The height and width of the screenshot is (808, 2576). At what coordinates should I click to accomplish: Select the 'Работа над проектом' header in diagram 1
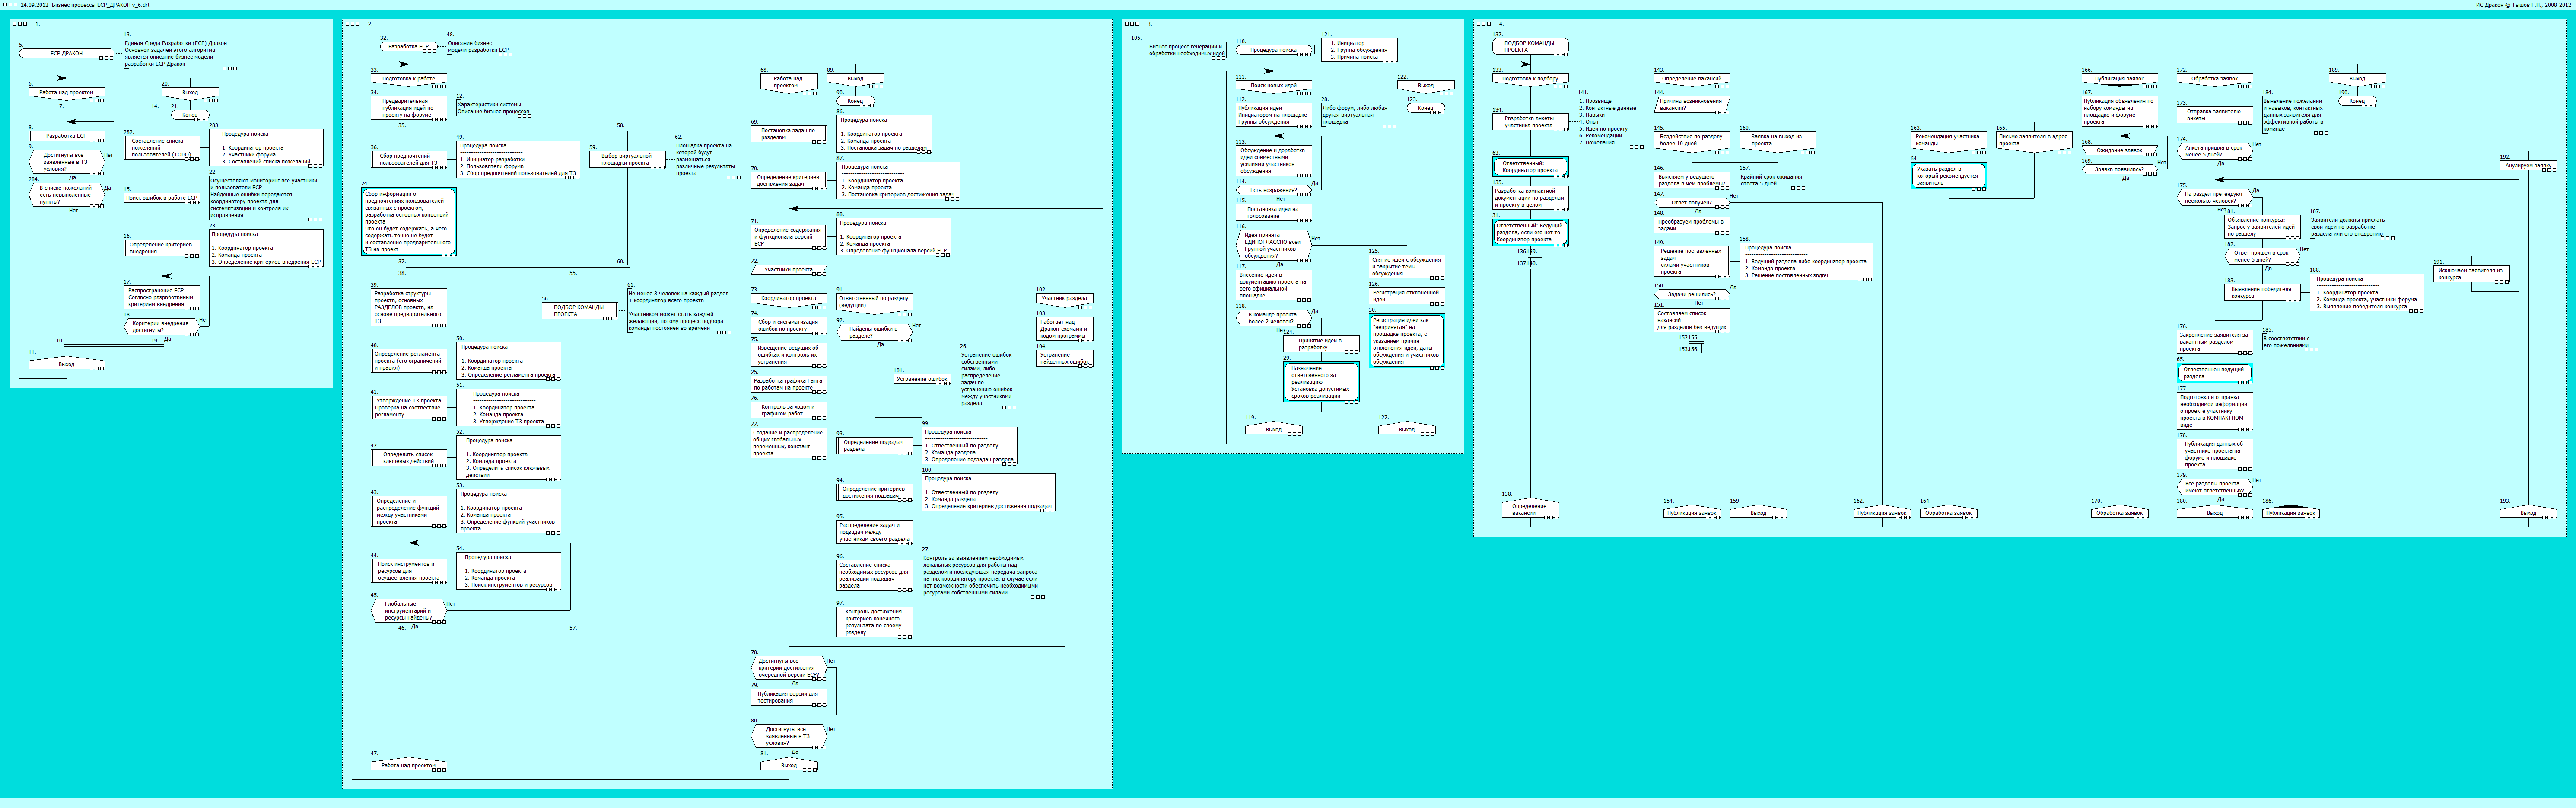tap(66, 93)
